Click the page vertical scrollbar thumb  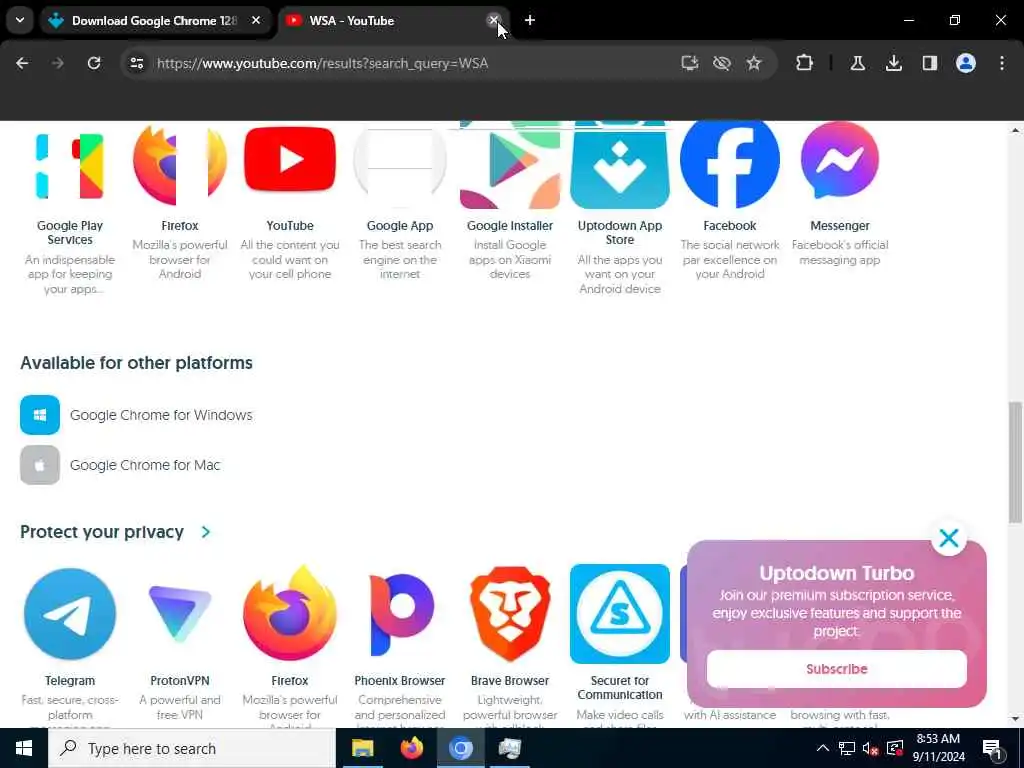(x=1015, y=462)
